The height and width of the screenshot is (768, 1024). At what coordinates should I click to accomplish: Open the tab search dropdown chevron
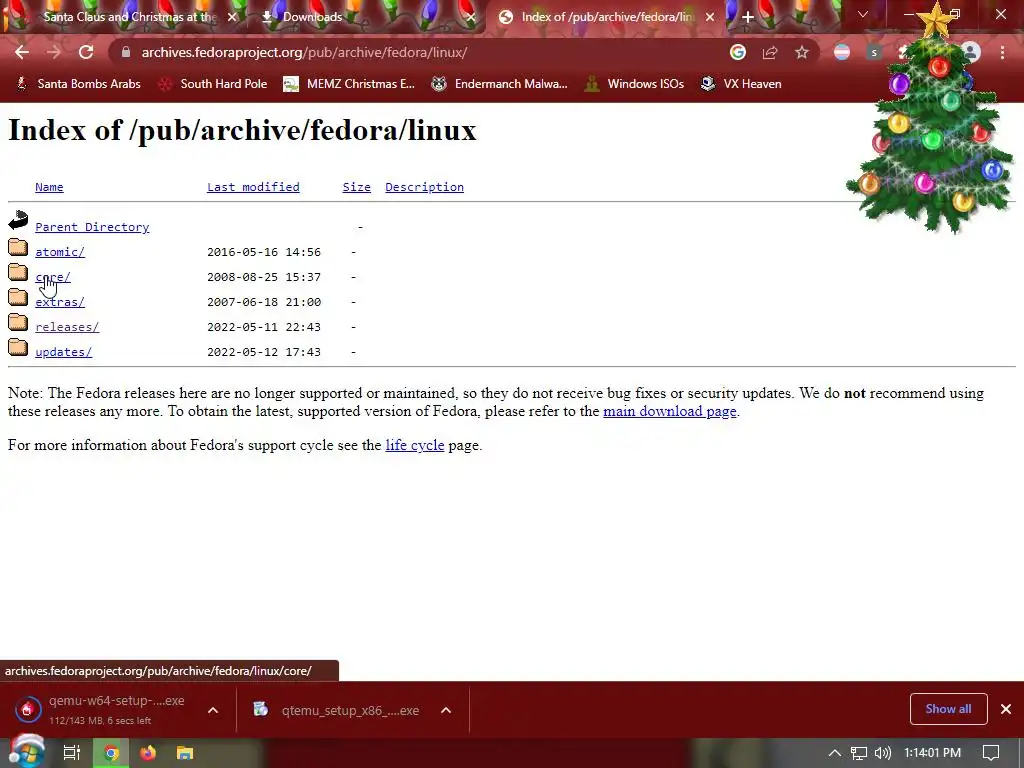tap(863, 14)
